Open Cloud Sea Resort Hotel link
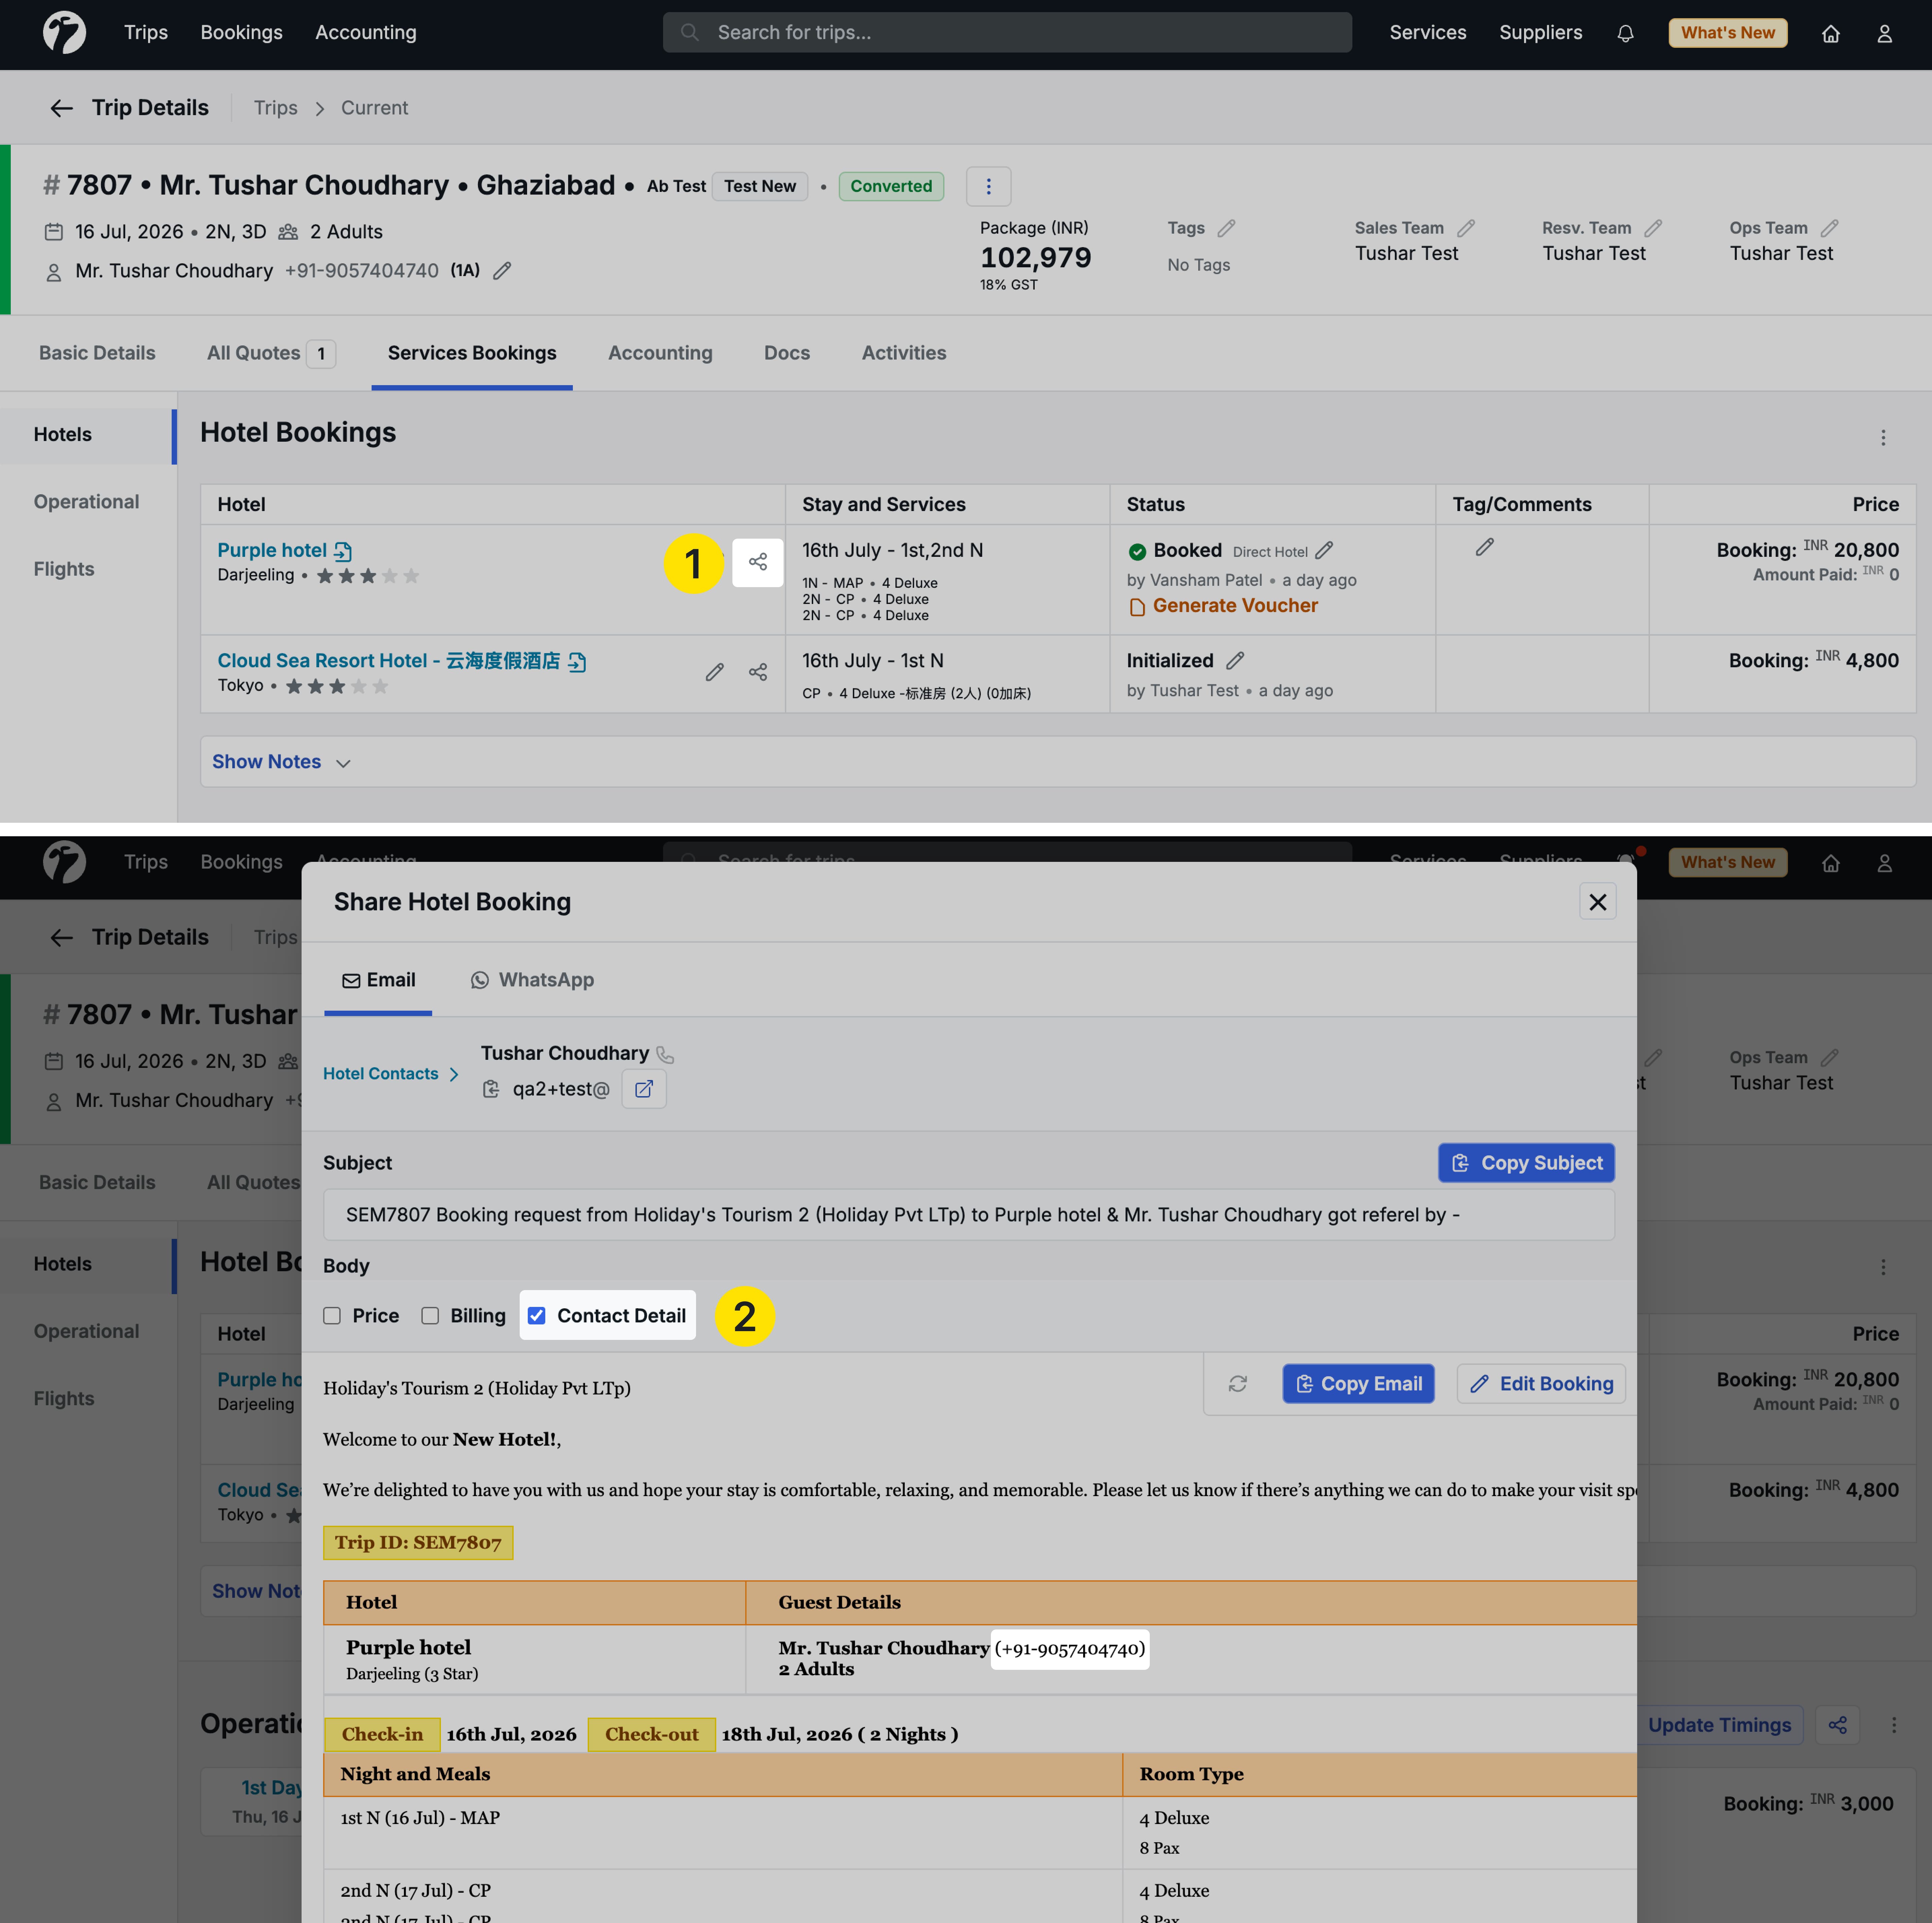The height and width of the screenshot is (1923, 1932). [389, 661]
